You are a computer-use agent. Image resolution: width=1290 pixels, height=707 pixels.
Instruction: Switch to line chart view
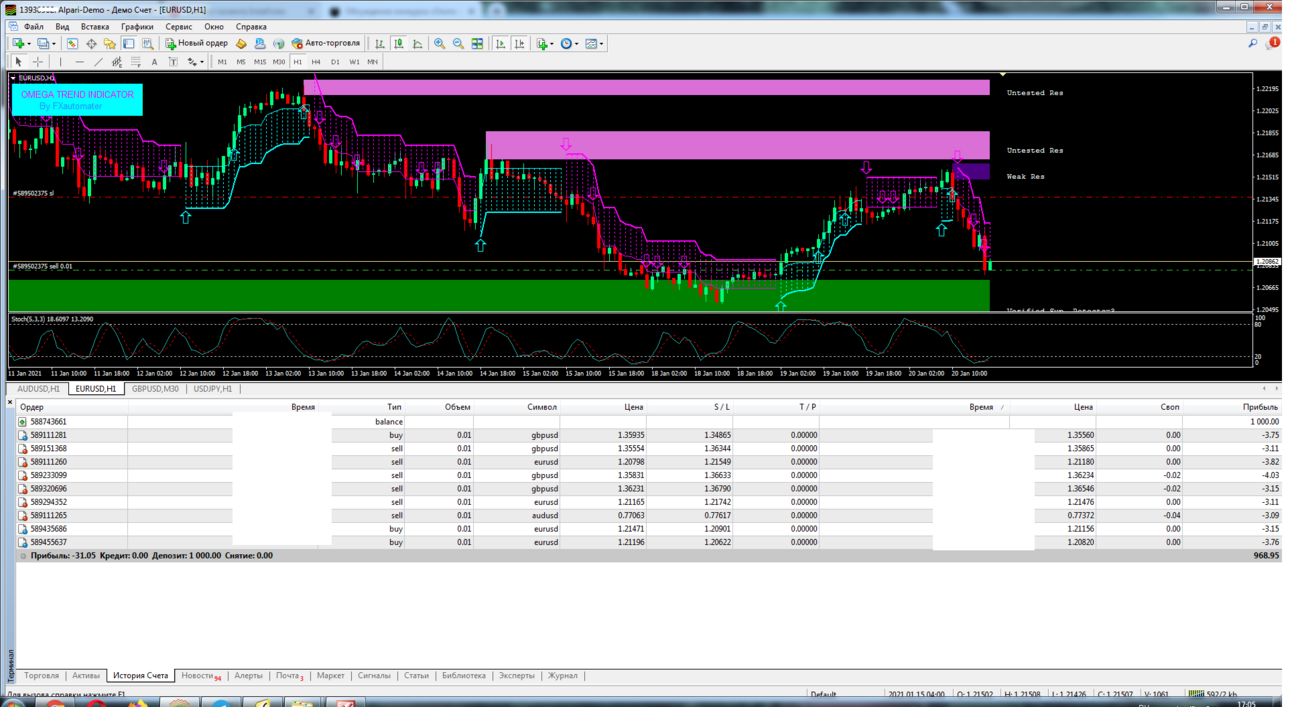point(418,44)
